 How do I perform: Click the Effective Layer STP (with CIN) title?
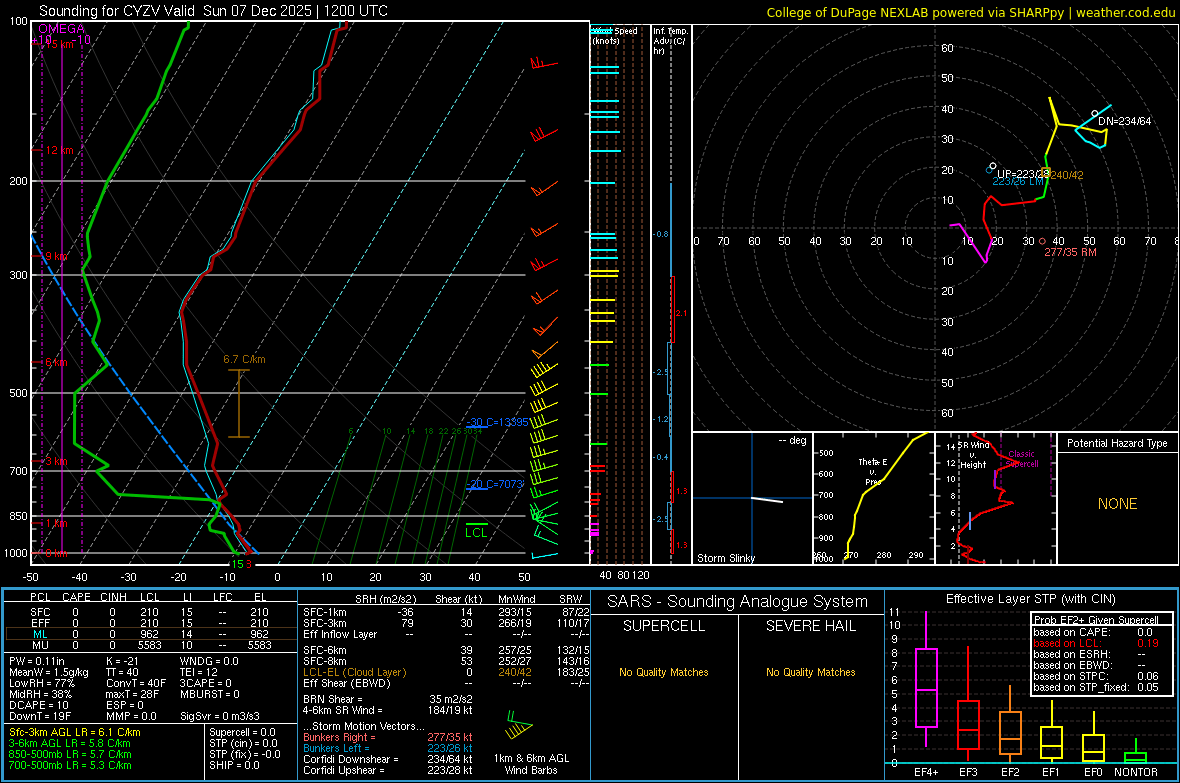1030,599
